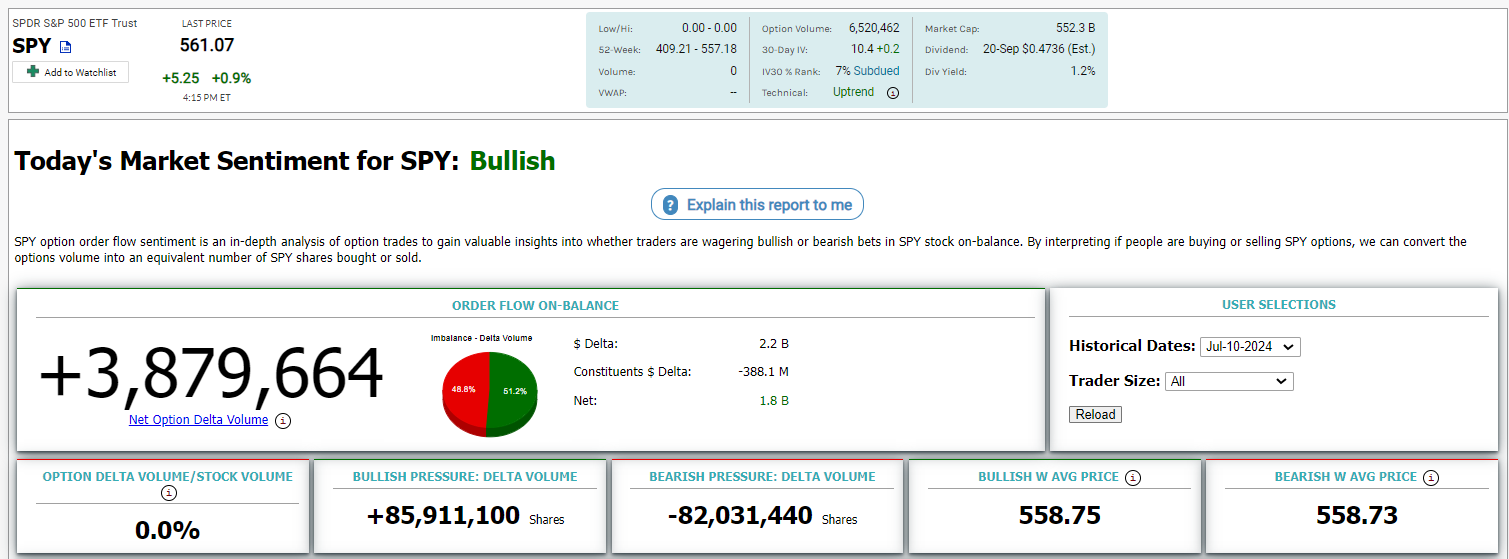Click the User Selections heading

[x=1279, y=305]
